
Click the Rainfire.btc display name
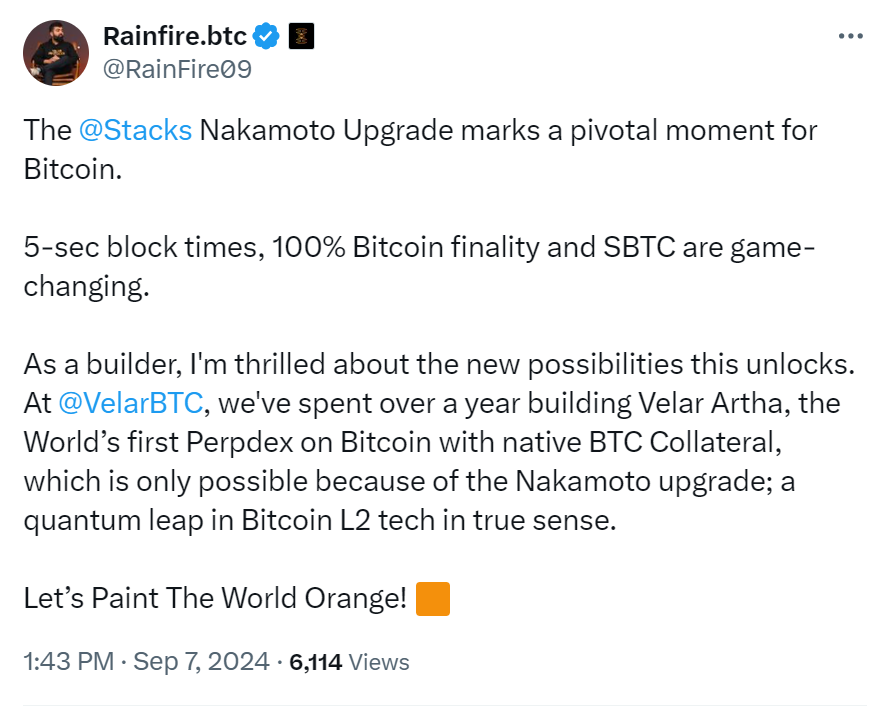(174, 37)
